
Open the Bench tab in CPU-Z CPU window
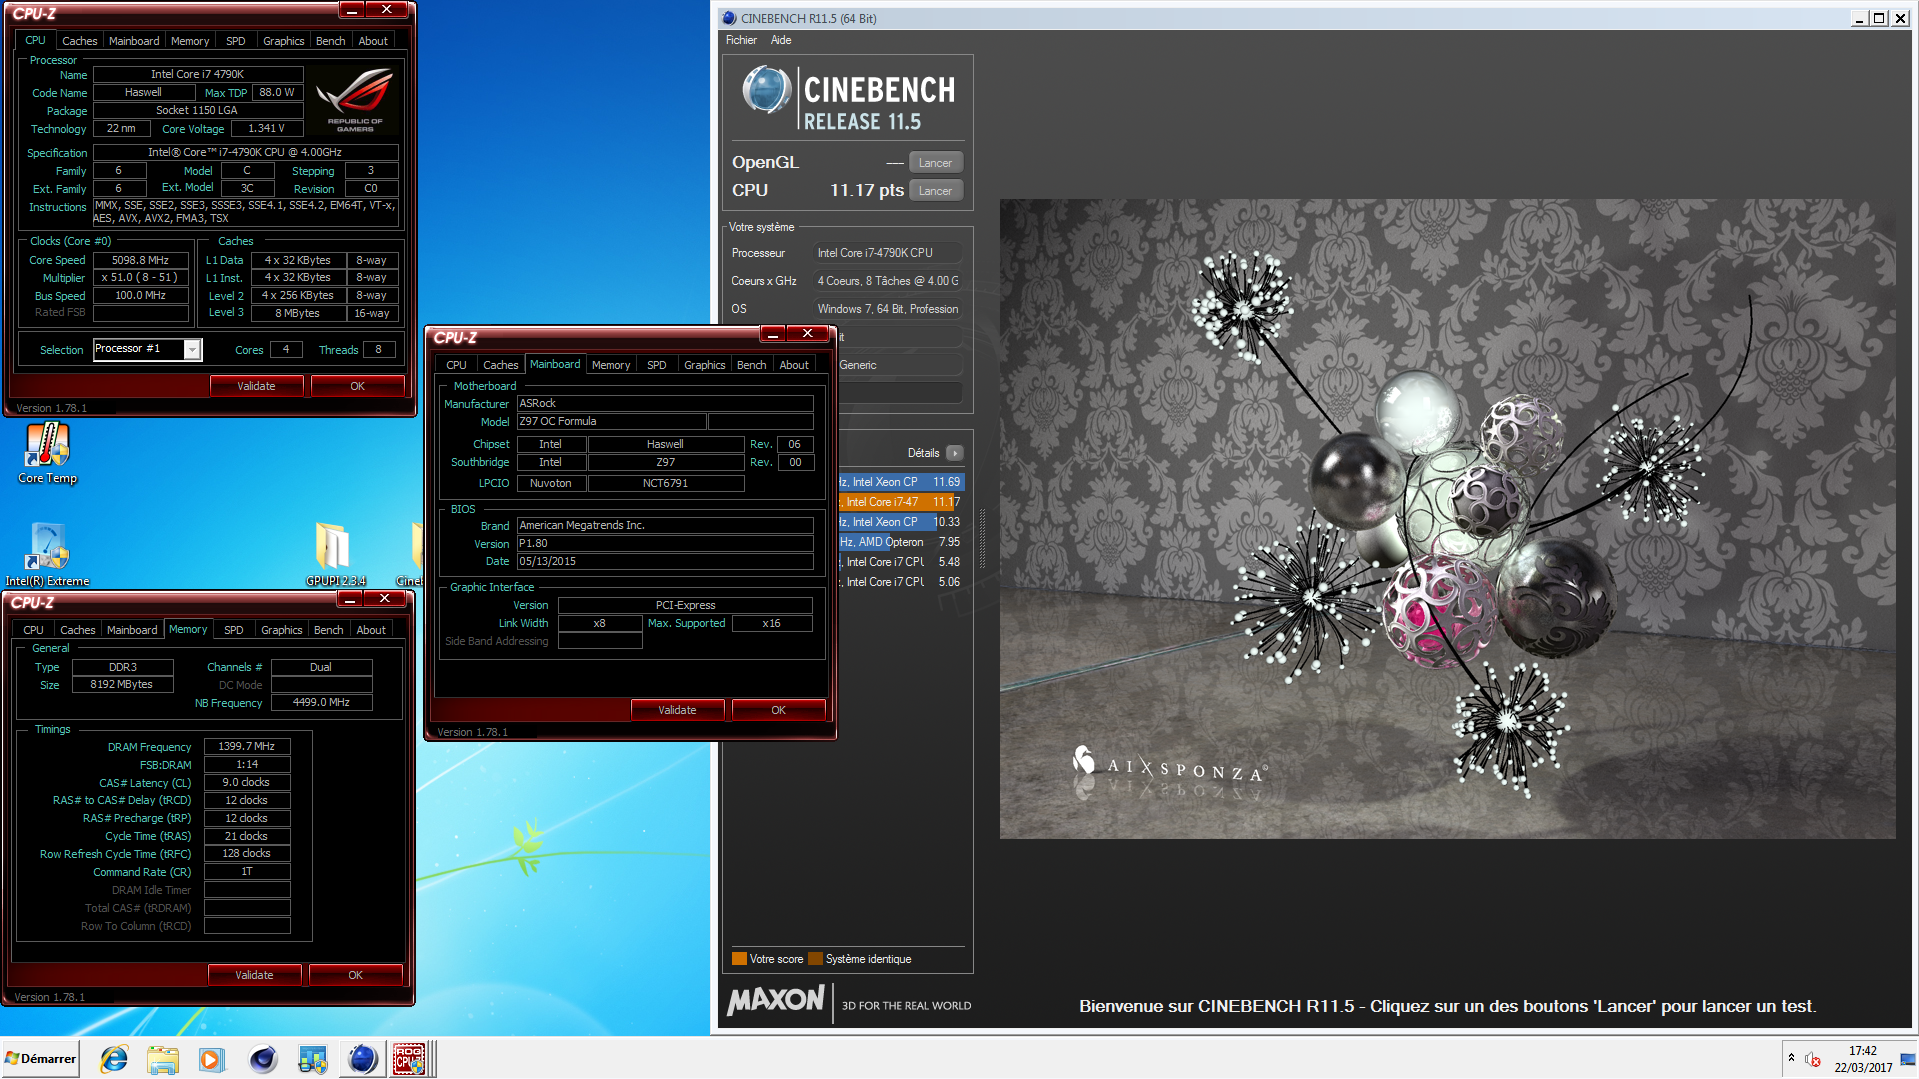pyautogui.click(x=331, y=41)
